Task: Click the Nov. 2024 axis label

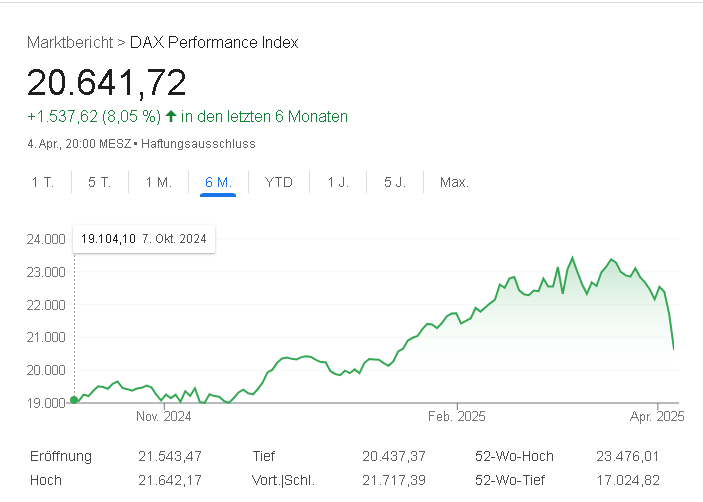Action: pyautogui.click(x=163, y=416)
